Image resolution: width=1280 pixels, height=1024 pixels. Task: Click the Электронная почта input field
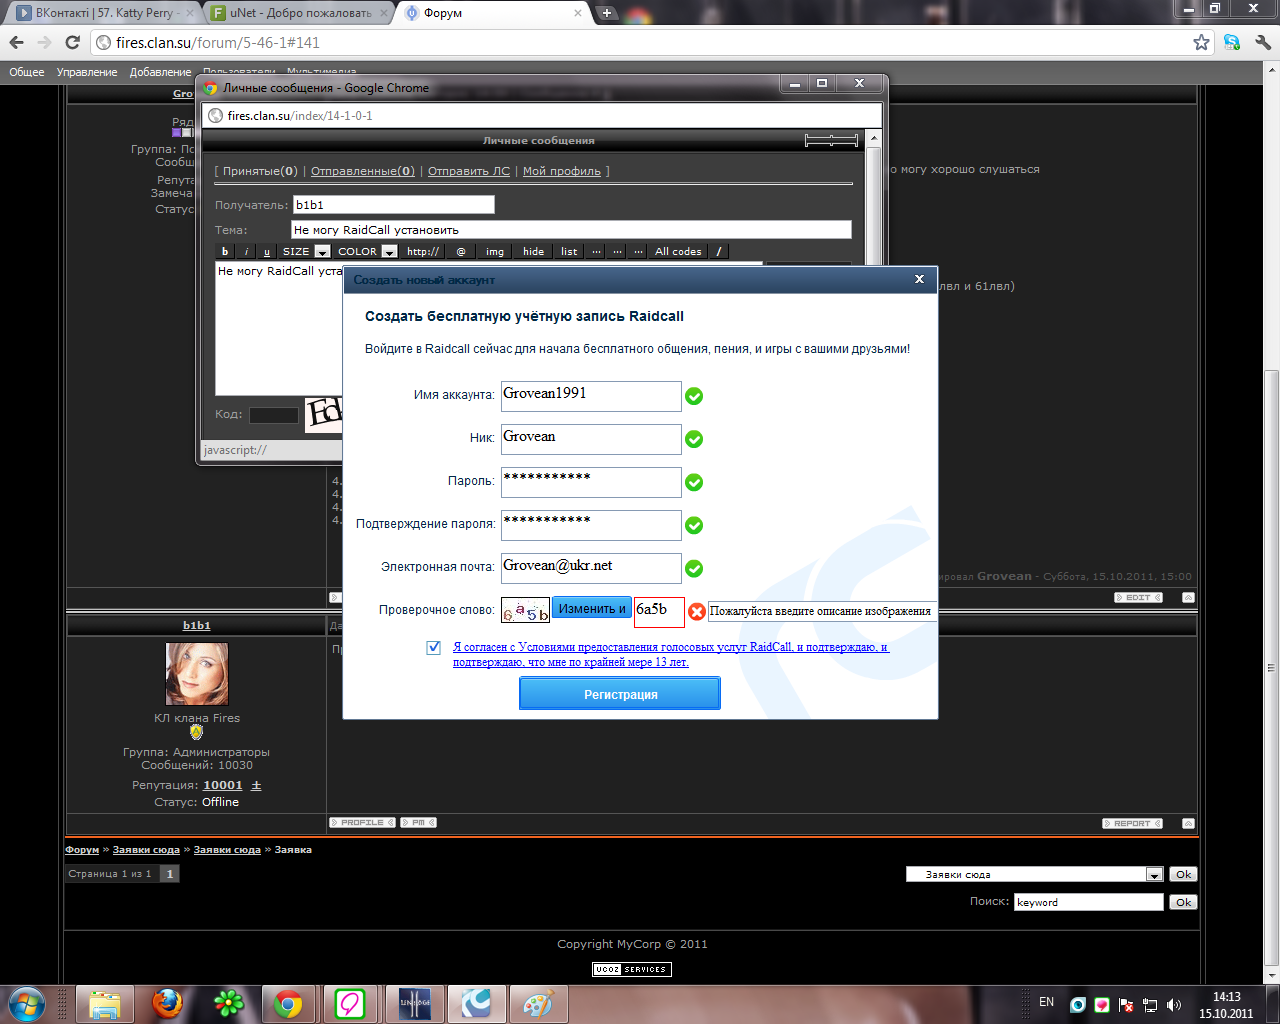coord(591,568)
